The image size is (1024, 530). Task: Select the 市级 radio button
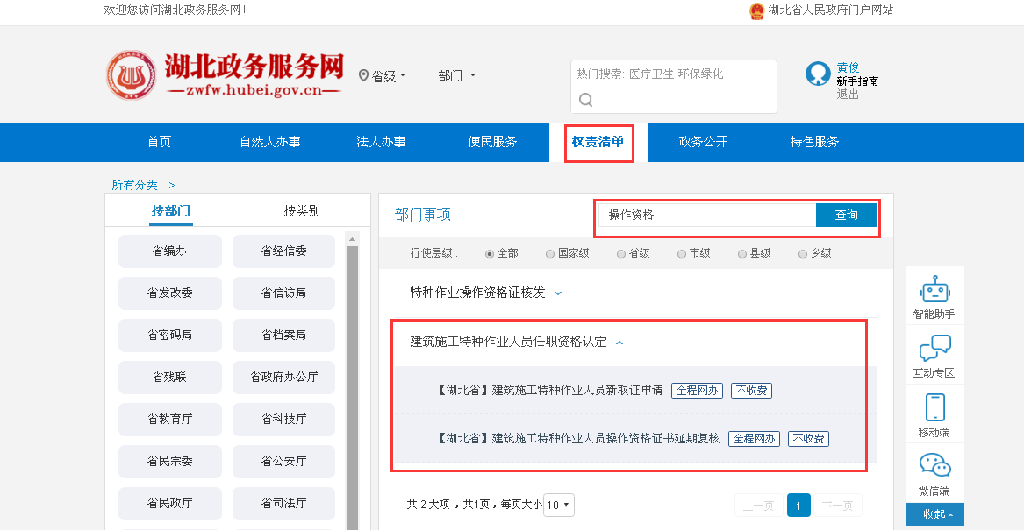click(682, 254)
